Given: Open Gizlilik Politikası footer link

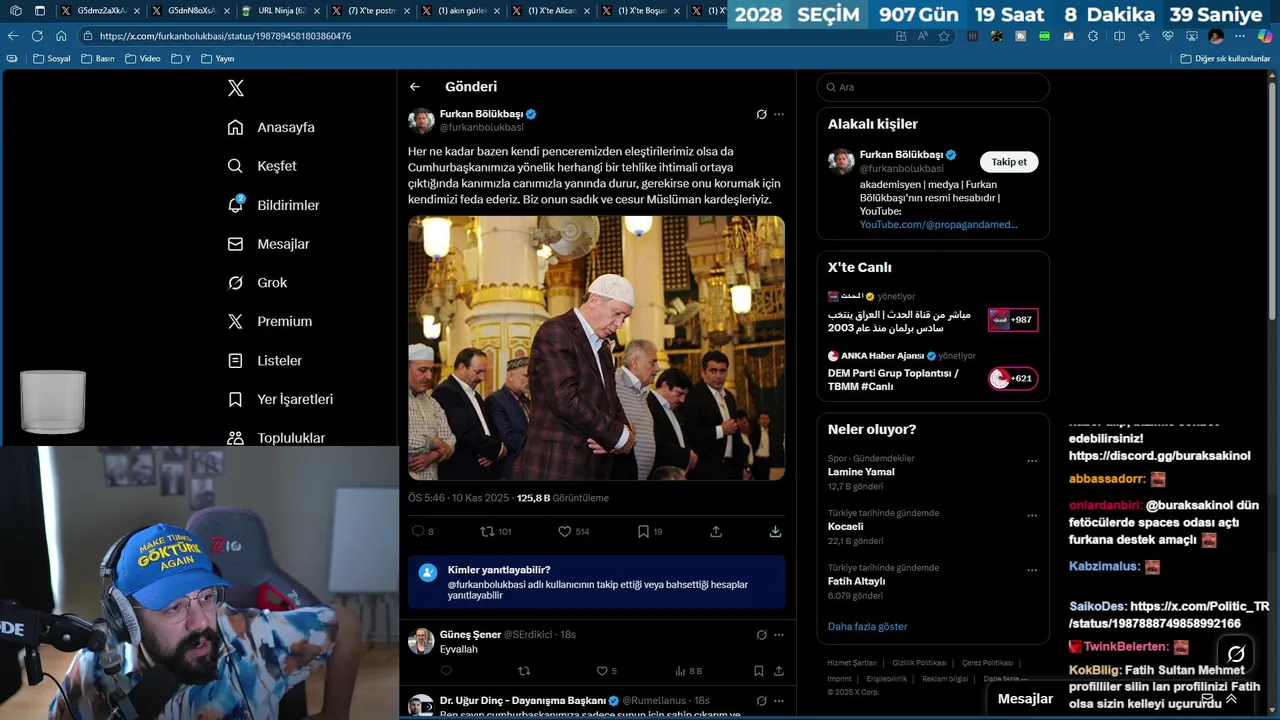Looking at the screenshot, I should point(919,663).
